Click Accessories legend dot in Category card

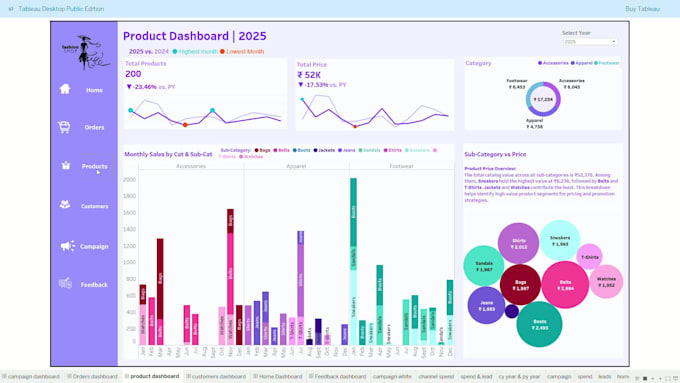(x=540, y=63)
